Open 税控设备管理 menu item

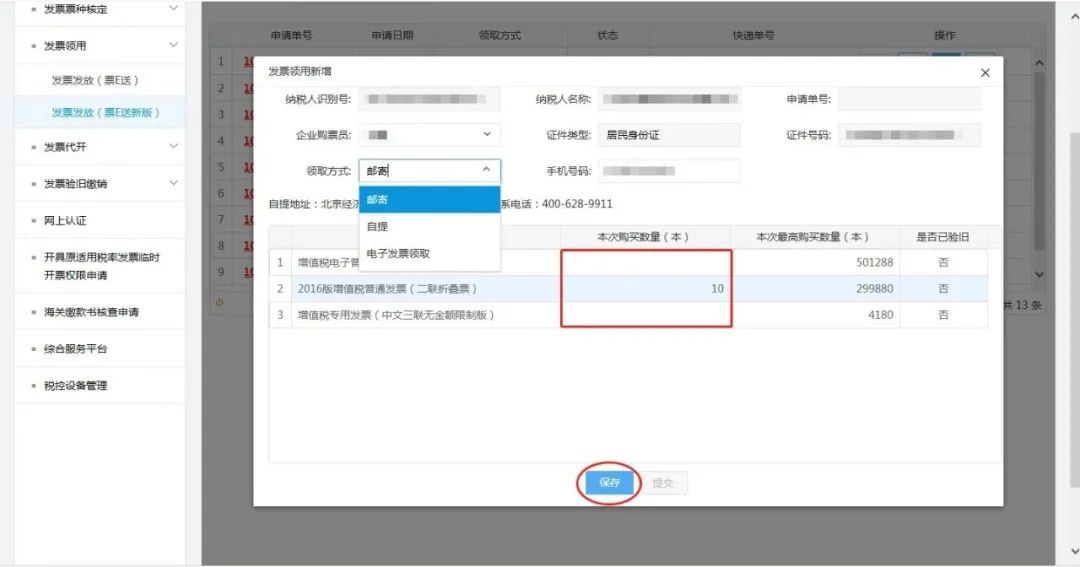[x=75, y=386]
